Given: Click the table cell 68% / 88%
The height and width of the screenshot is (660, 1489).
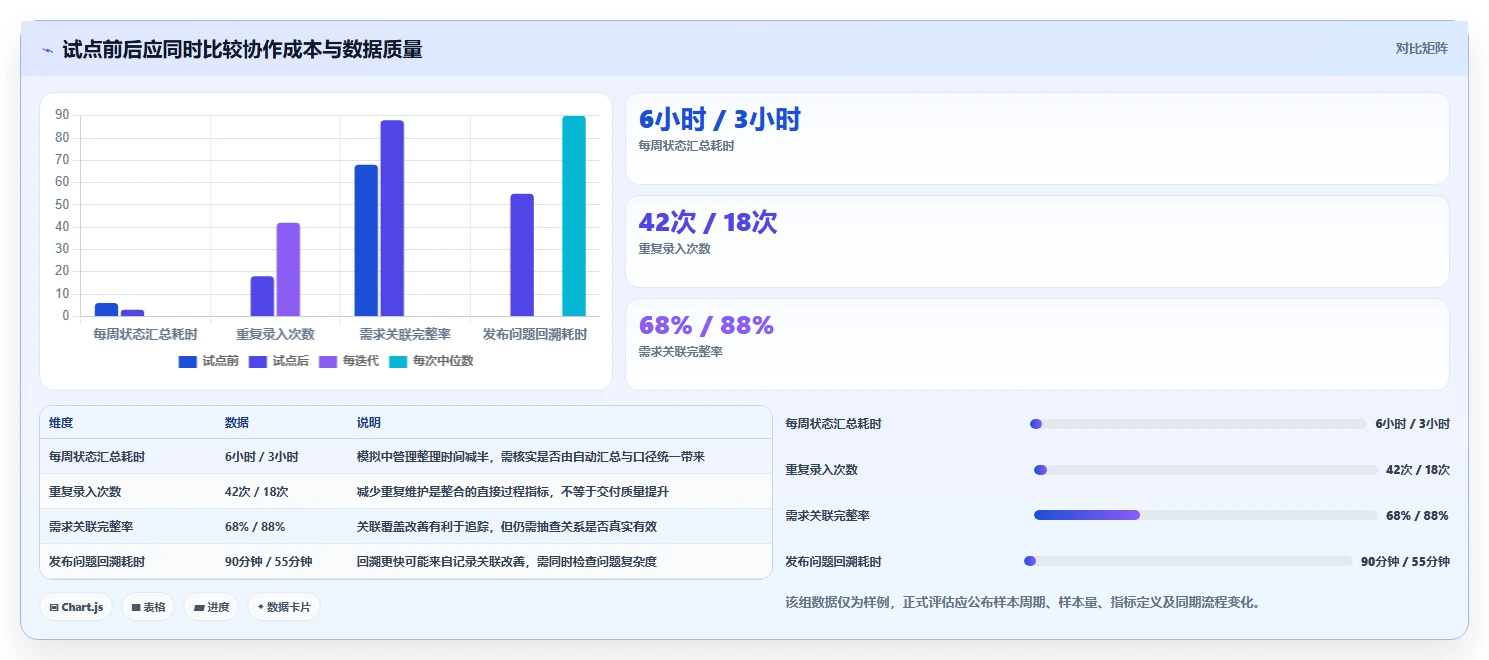Looking at the screenshot, I should [255, 526].
